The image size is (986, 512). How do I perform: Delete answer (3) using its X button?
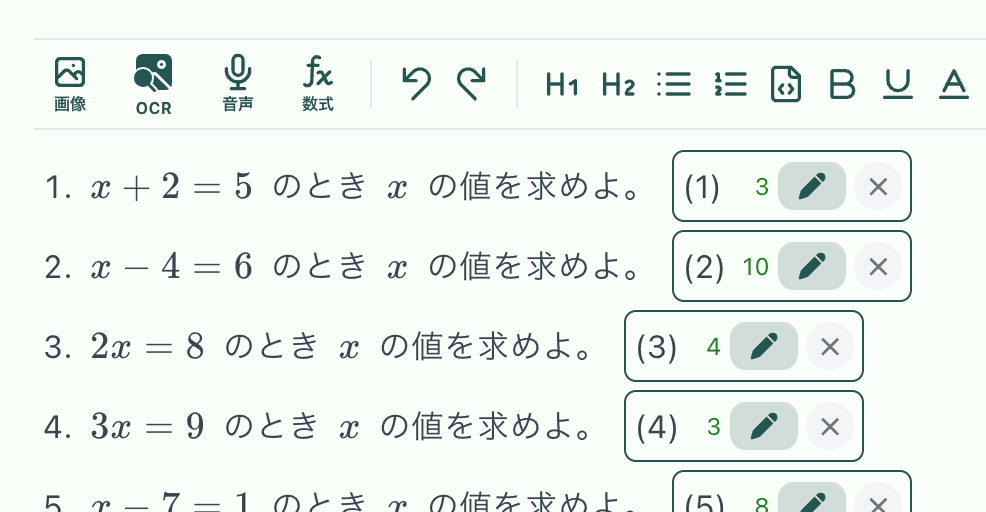coord(829,346)
